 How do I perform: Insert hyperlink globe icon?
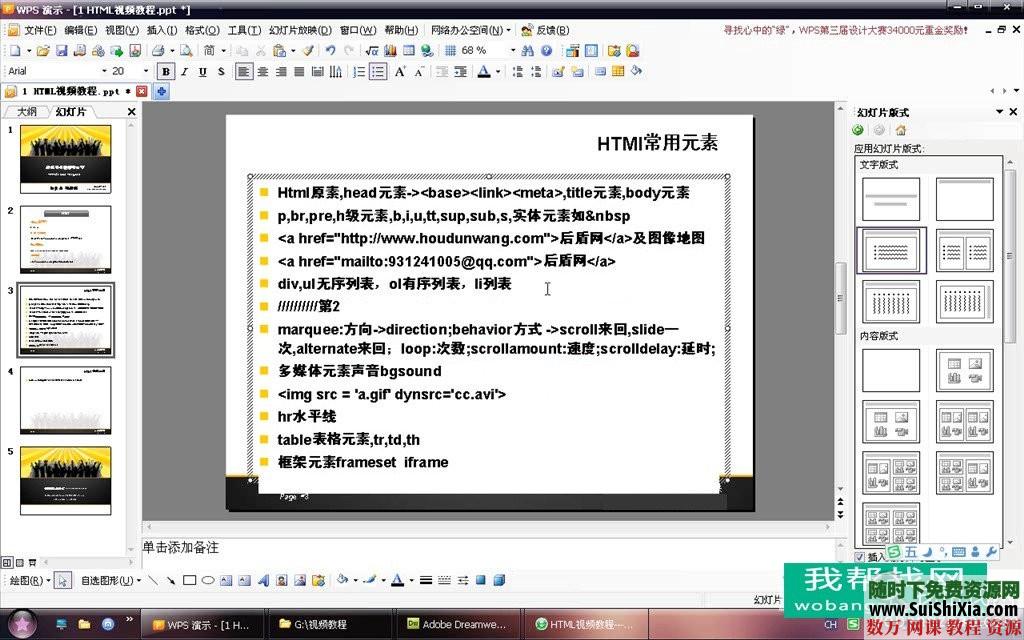point(427,50)
